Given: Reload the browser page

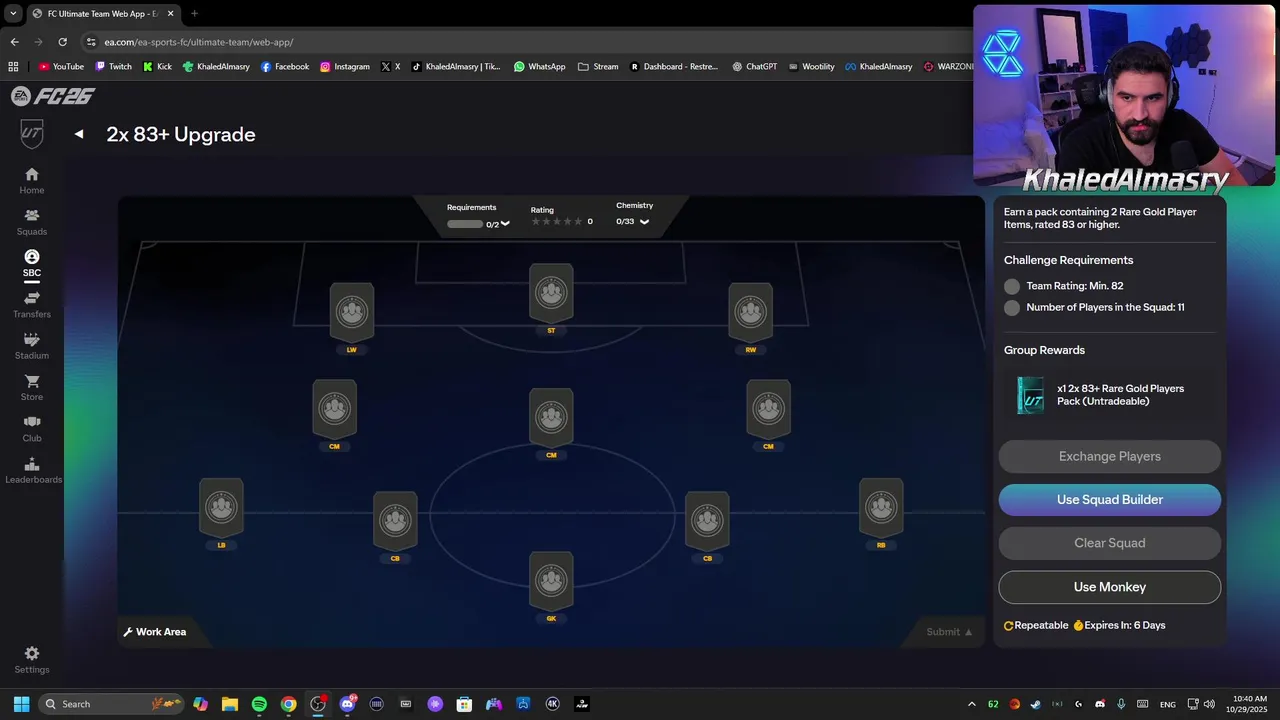Looking at the screenshot, I should pyautogui.click(x=62, y=42).
